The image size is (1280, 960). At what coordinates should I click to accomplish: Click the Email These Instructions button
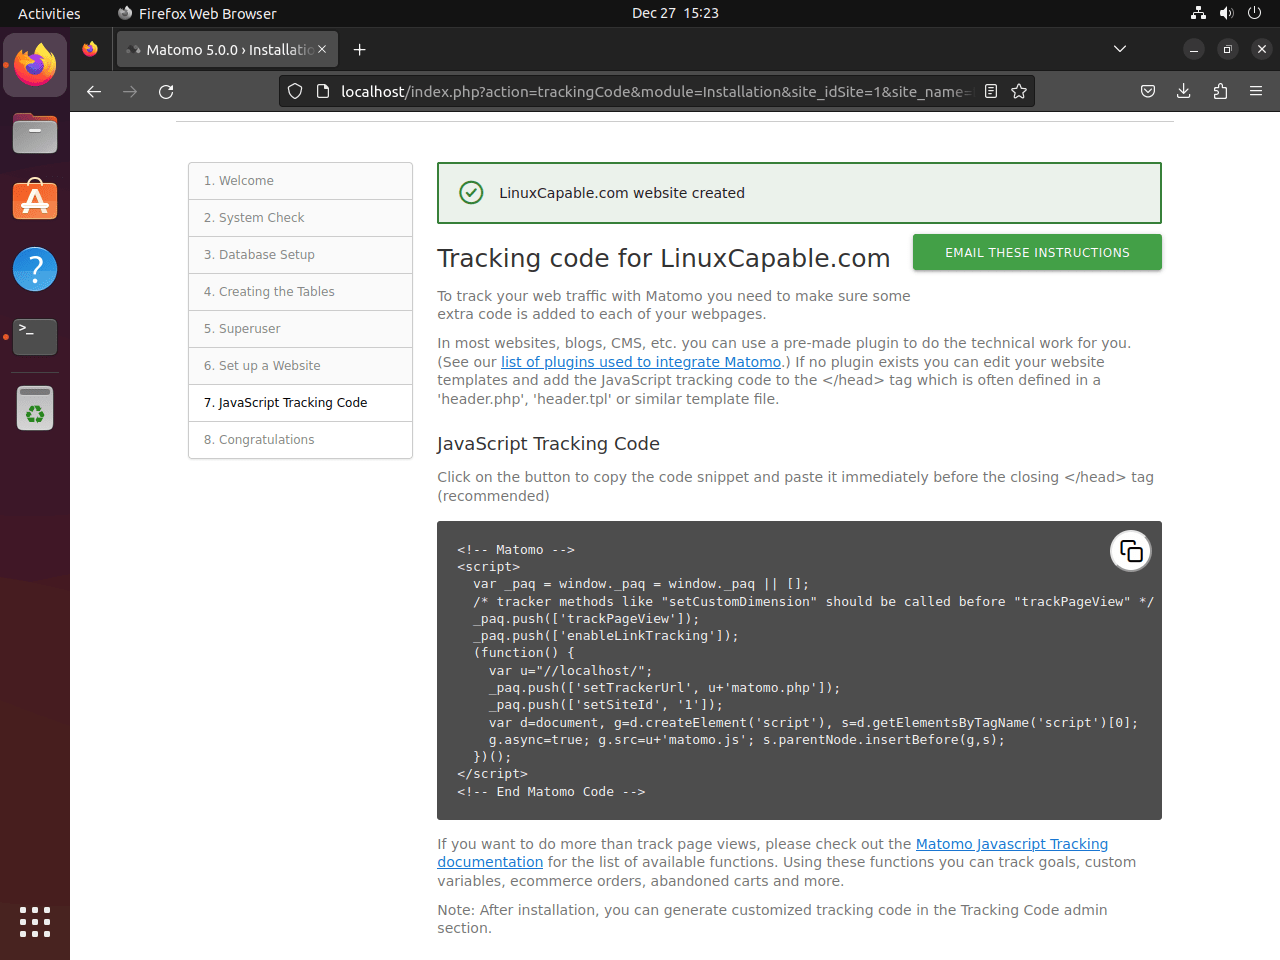click(x=1037, y=252)
